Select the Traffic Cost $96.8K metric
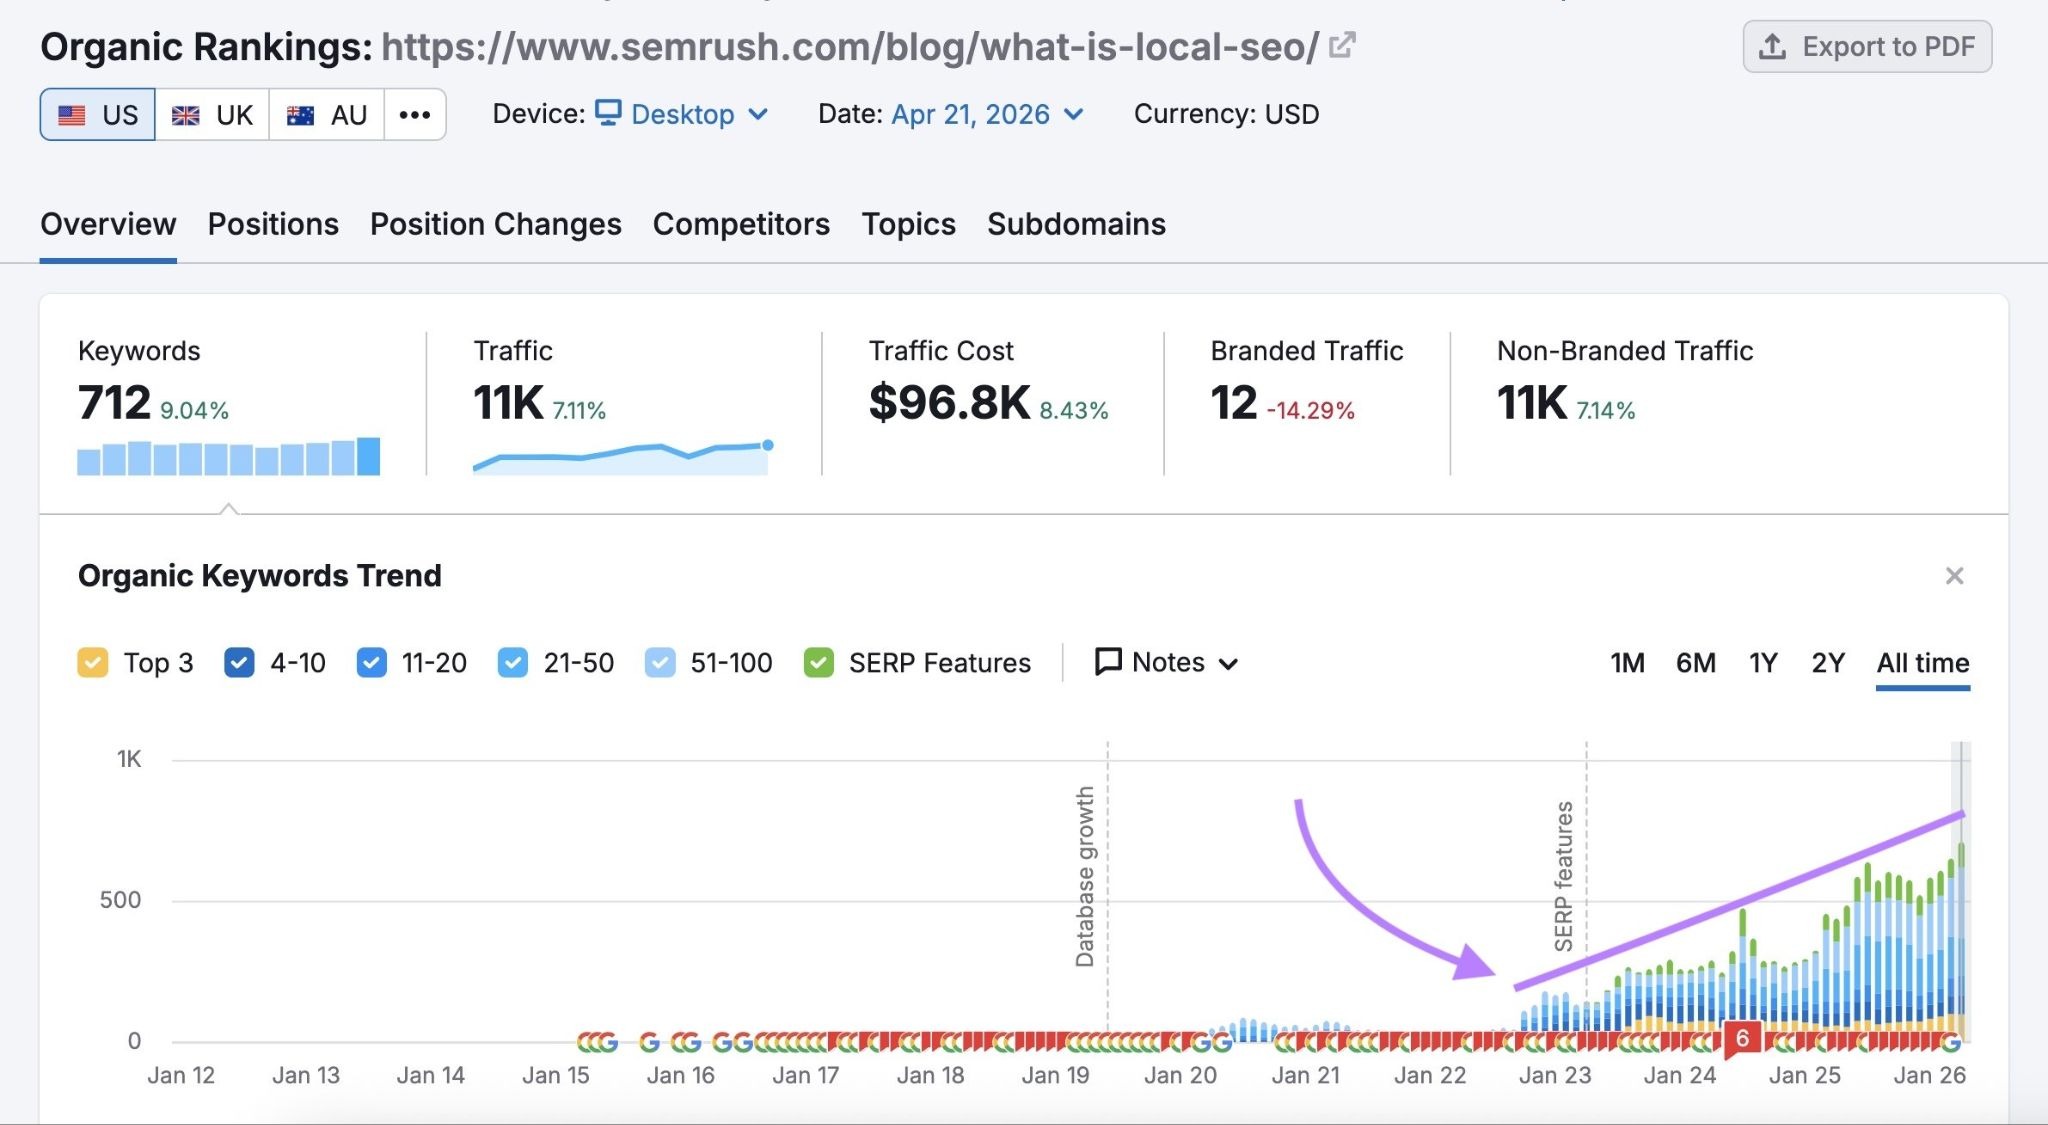The image size is (2048, 1125). point(949,403)
